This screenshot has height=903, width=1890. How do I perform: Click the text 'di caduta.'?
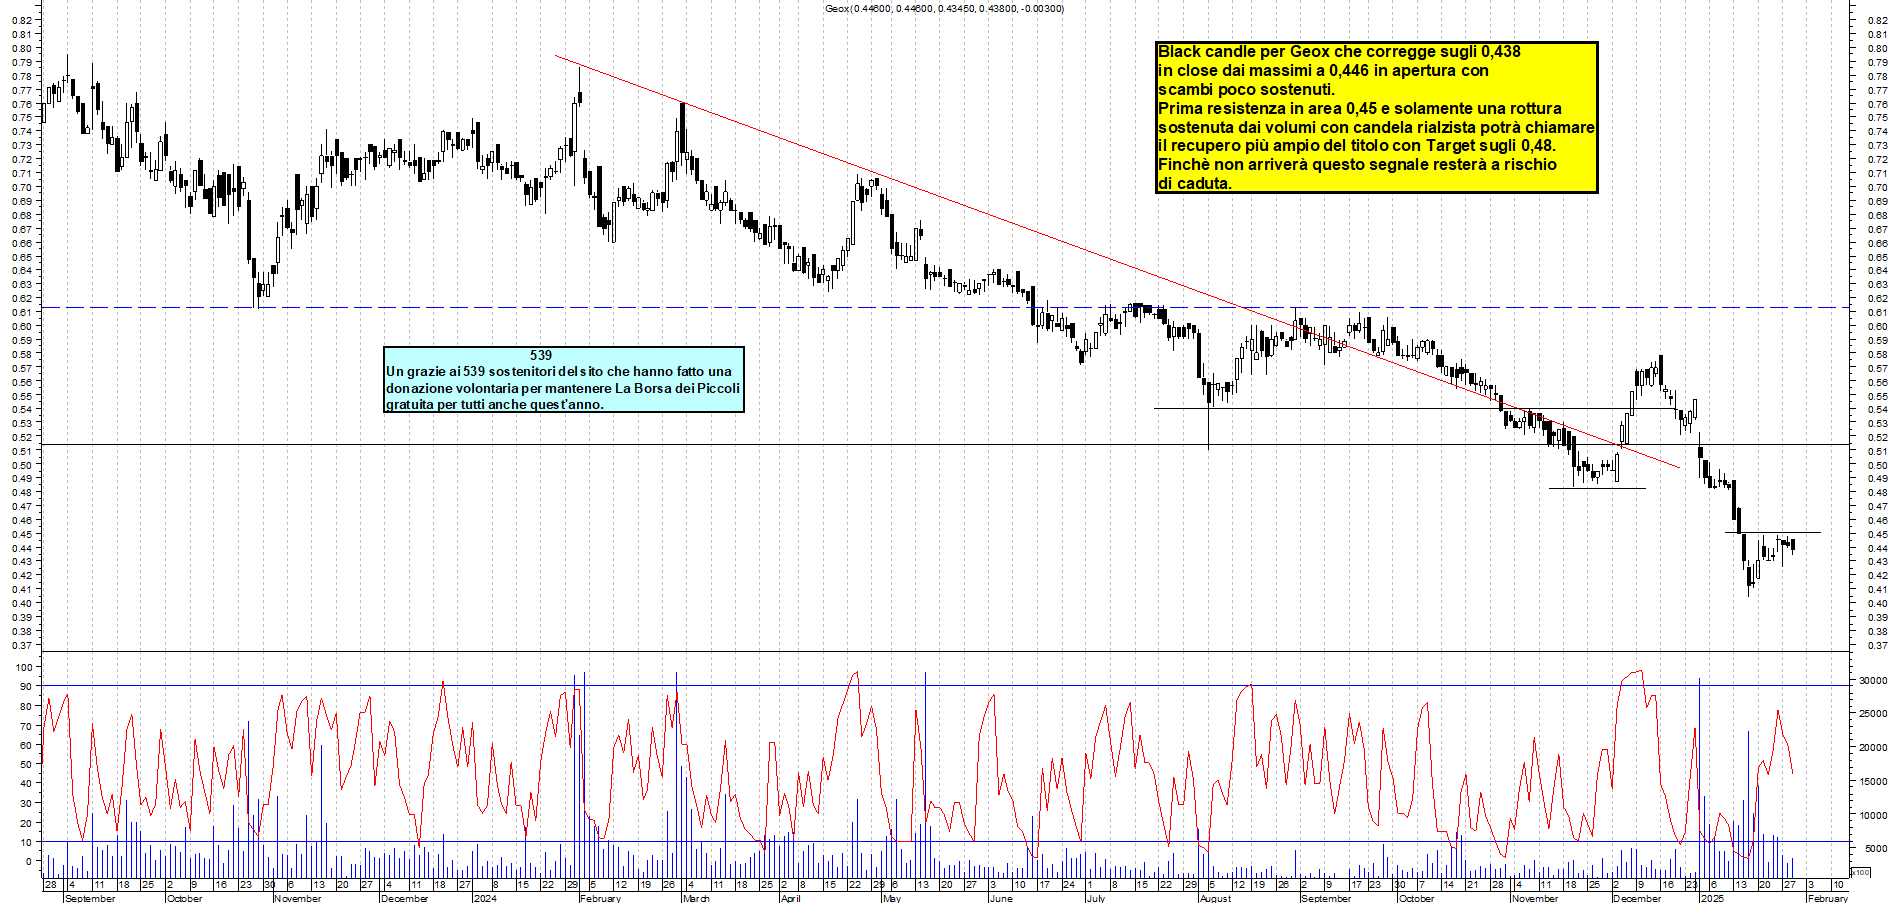[x=1195, y=183]
